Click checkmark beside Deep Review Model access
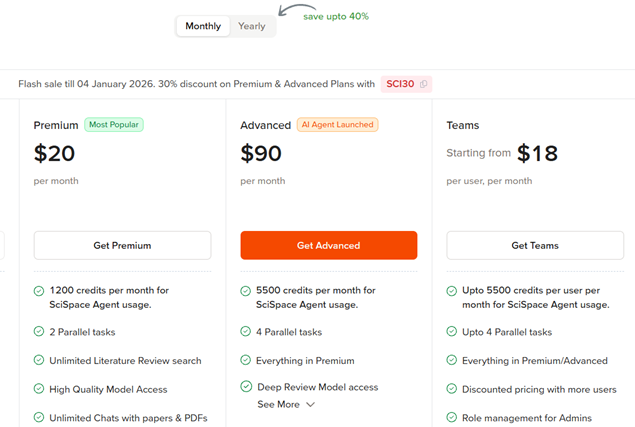 (246, 387)
